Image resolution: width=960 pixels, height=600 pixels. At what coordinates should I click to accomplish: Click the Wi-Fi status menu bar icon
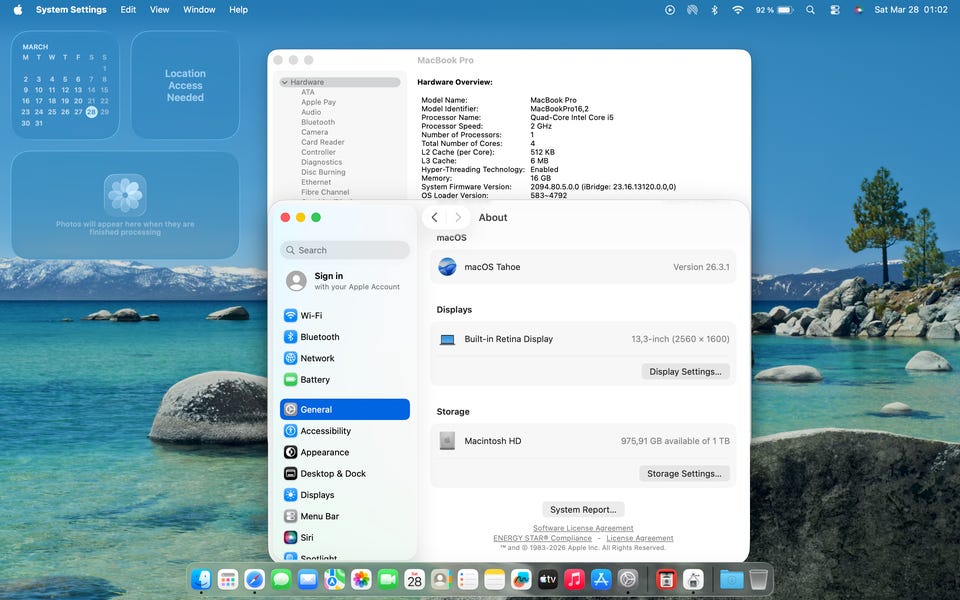point(738,10)
